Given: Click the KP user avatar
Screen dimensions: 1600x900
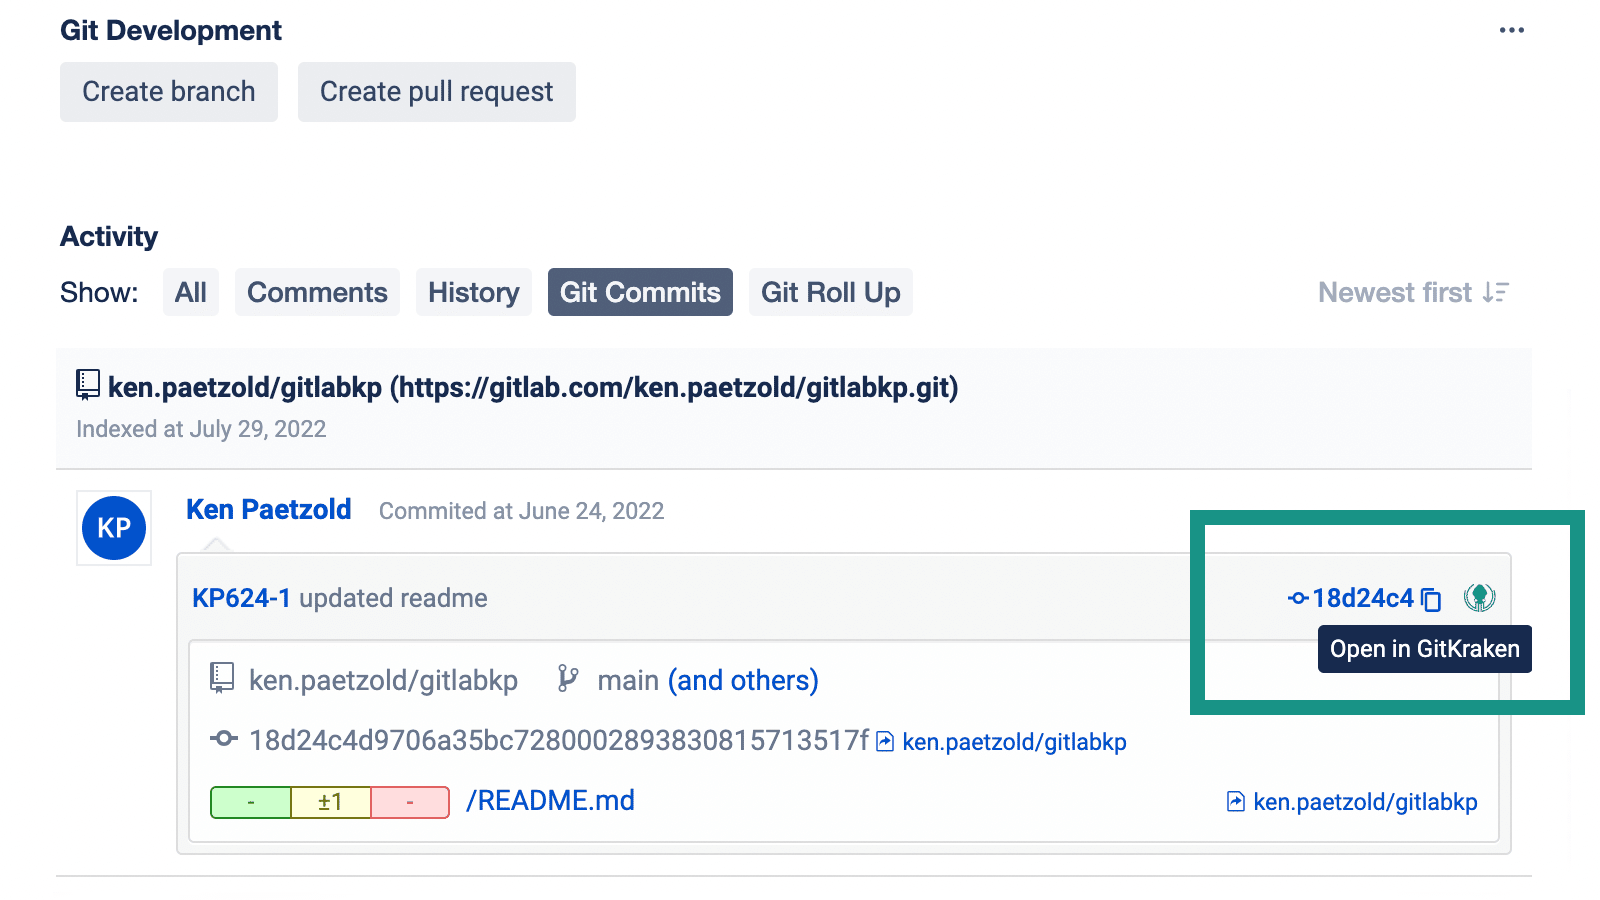Looking at the screenshot, I should pos(114,528).
